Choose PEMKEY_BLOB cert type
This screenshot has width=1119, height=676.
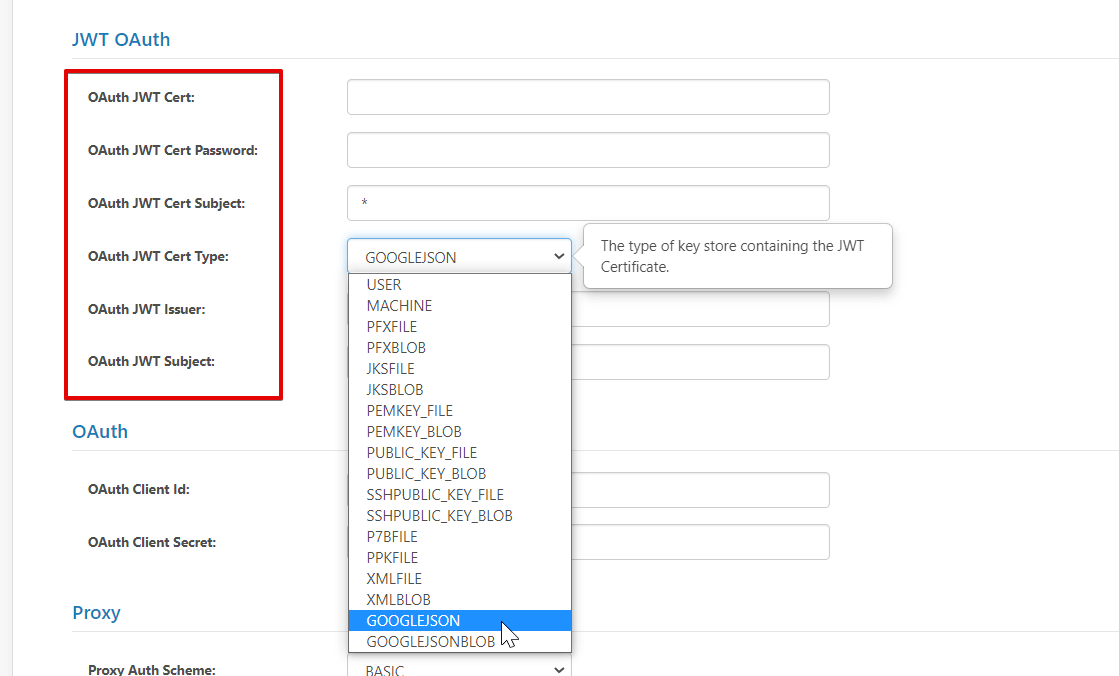coord(414,432)
